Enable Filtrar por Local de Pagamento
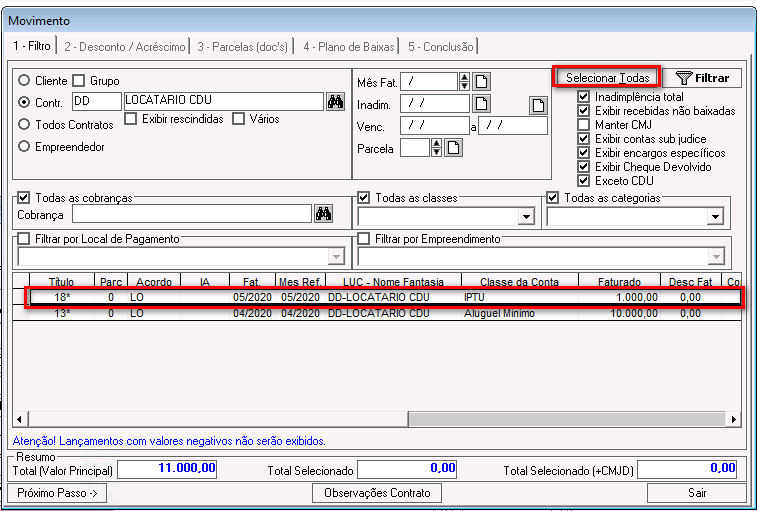The image size is (757, 511). point(24,239)
